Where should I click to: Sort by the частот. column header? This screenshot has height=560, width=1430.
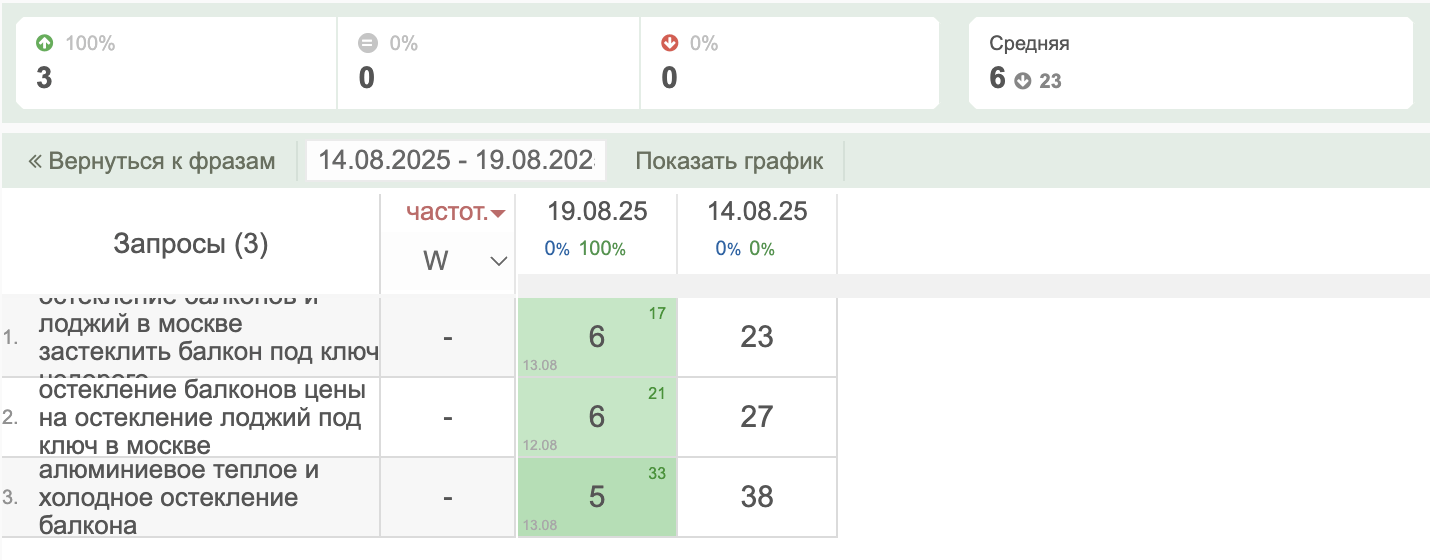pos(446,212)
